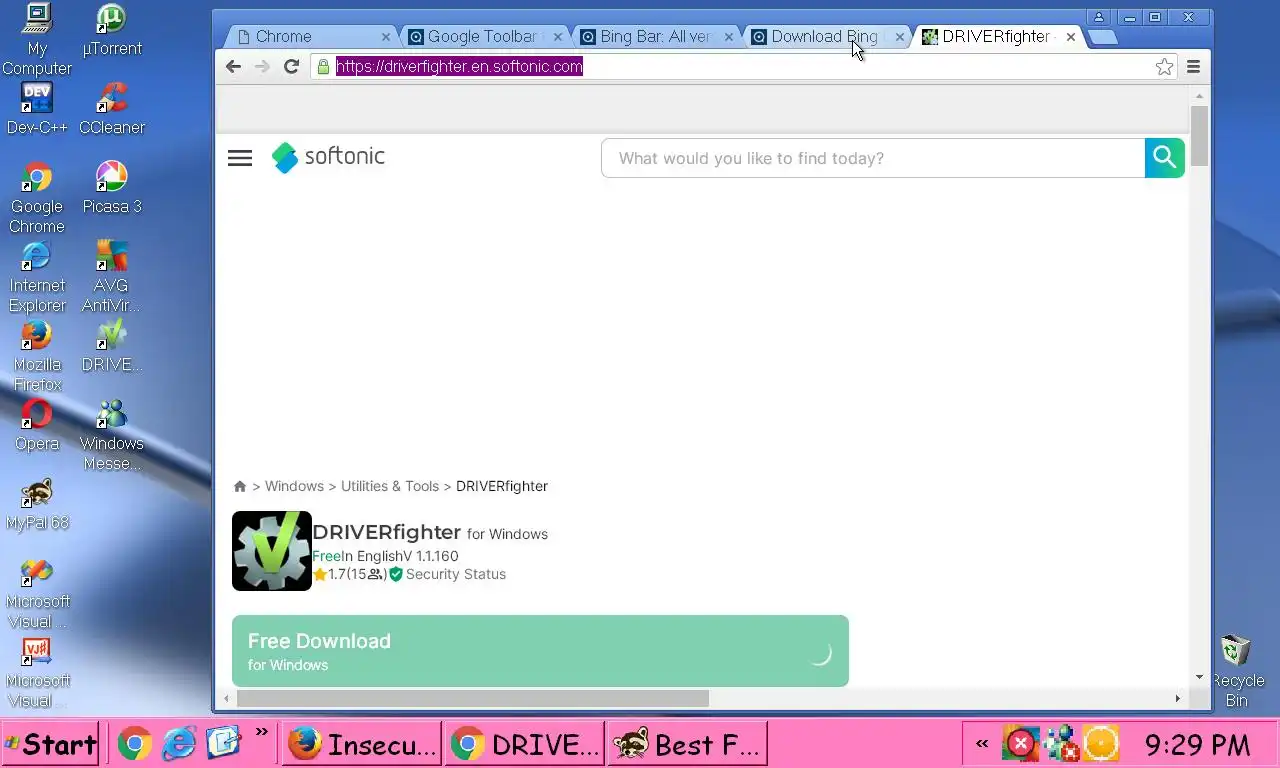
Task: Close the DRIVERfighter browser tab
Action: click(1071, 36)
